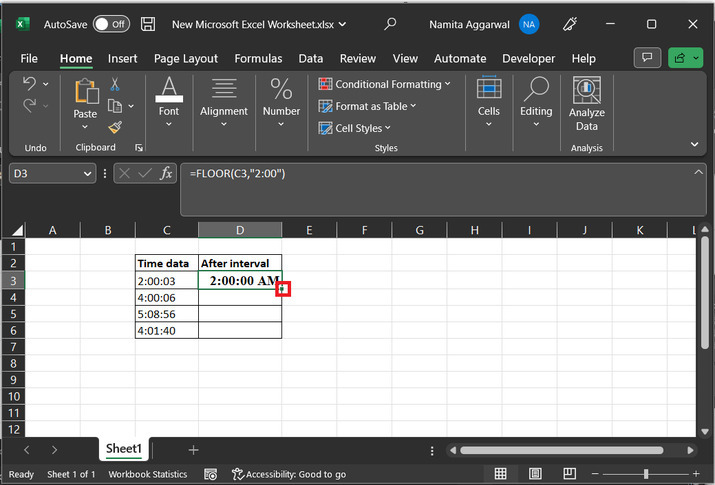The width and height of the screenshot is (715, 485).
Task: Select cell D4 under After interval
Action: click(x=240, y=297)
